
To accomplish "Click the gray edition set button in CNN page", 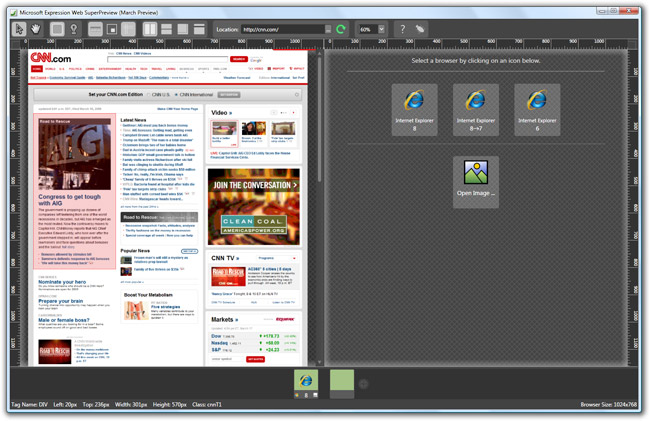I will [x=229, y=95].
